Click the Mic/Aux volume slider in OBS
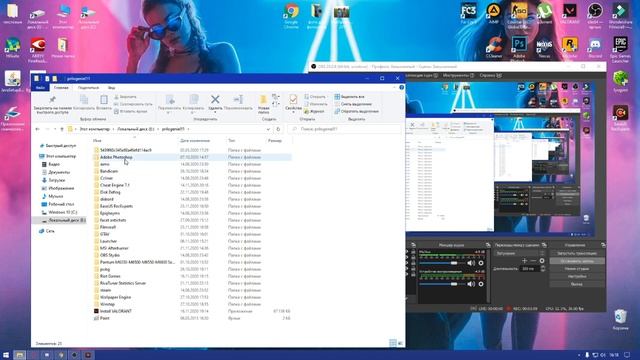640x360 pixels. pyautogui.click(x=442, y=263)
